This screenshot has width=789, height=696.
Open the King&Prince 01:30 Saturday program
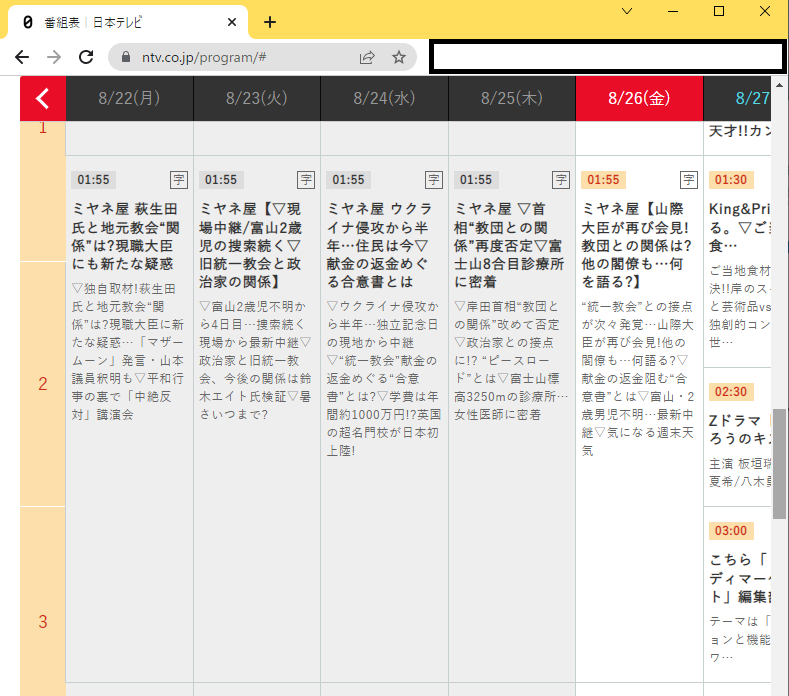(x=740, y=227)
